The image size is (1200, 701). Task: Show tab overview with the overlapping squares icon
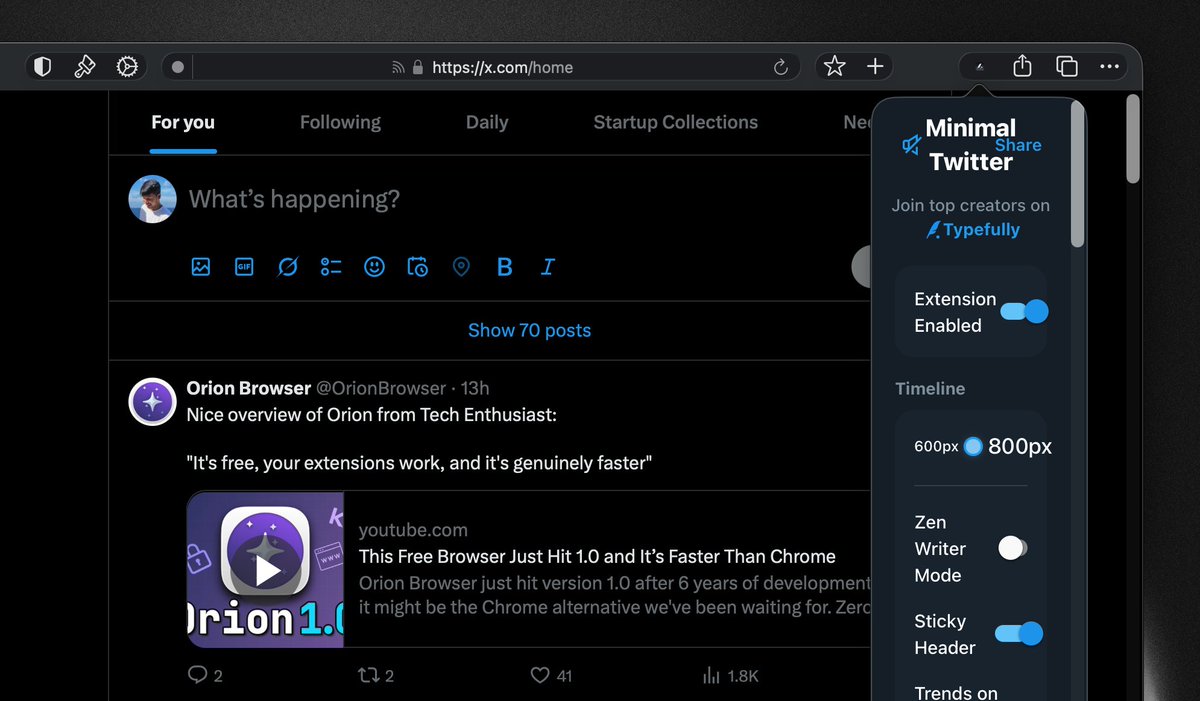pos(1067,67)
